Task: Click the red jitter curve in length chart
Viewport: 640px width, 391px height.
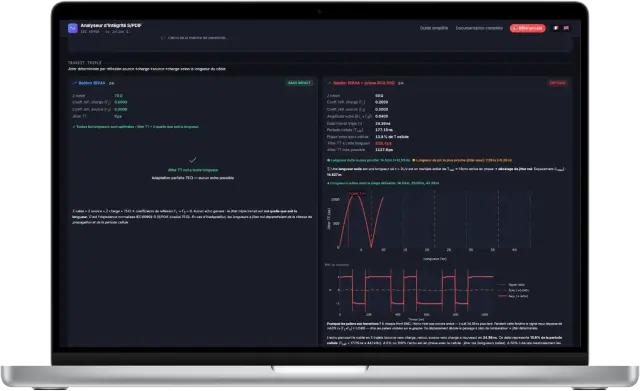Action: (361, 220)
